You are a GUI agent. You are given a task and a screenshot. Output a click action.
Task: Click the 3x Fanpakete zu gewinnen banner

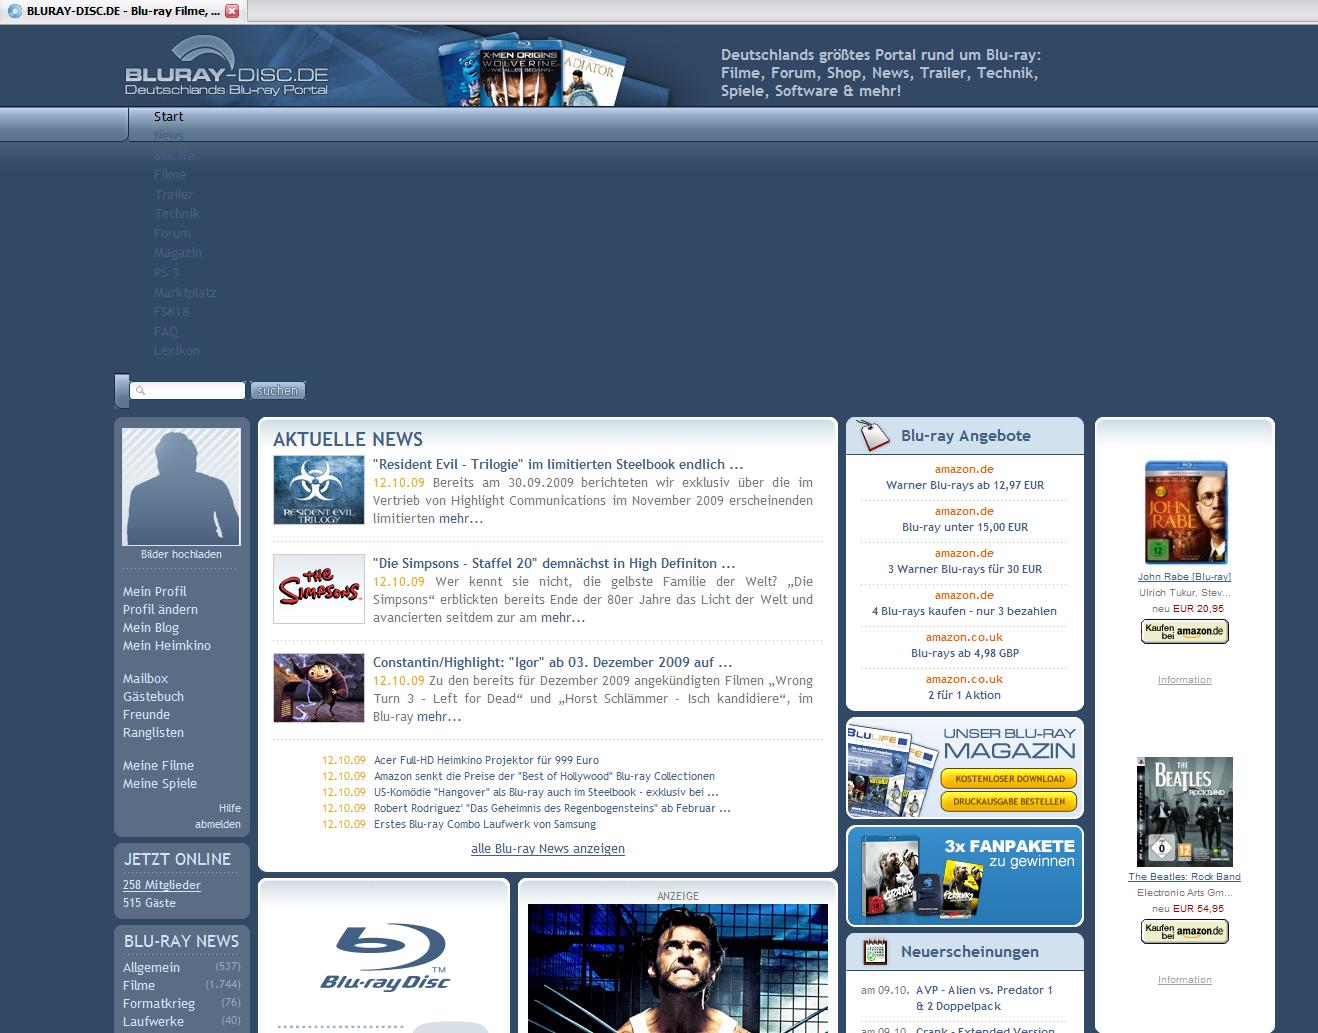[964, 876]
